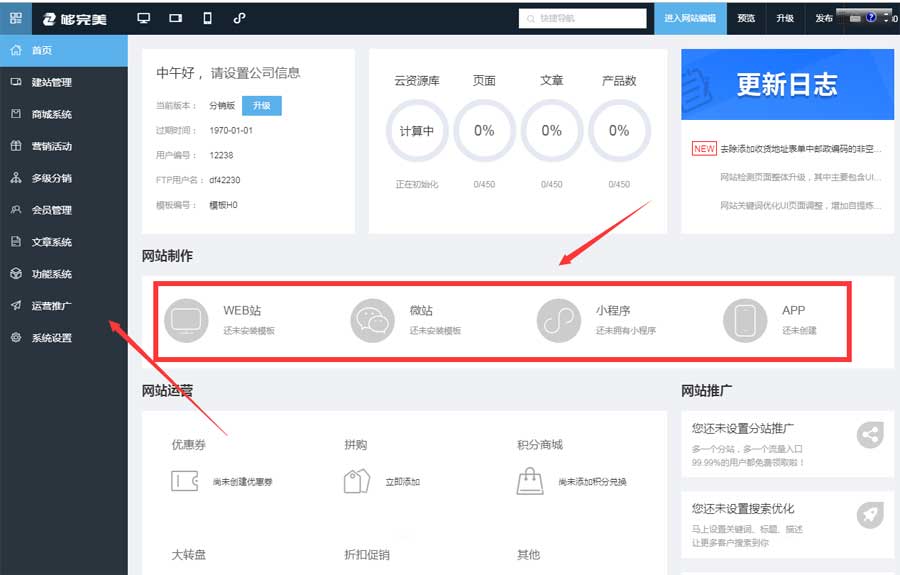Click the desktop preview icon in top bar
The image size is (900, 575).
(143, 18)
